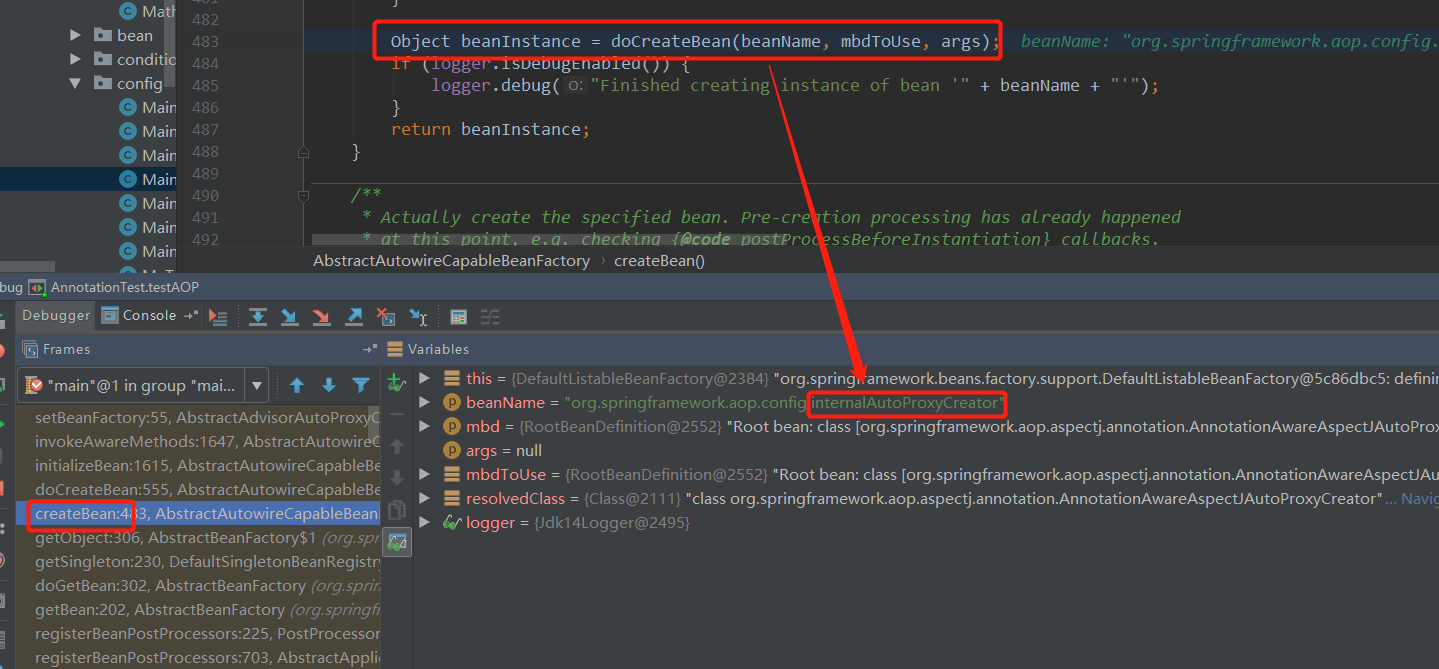
Task: Click the Step Over debugger icon
Action: [258, 317]
